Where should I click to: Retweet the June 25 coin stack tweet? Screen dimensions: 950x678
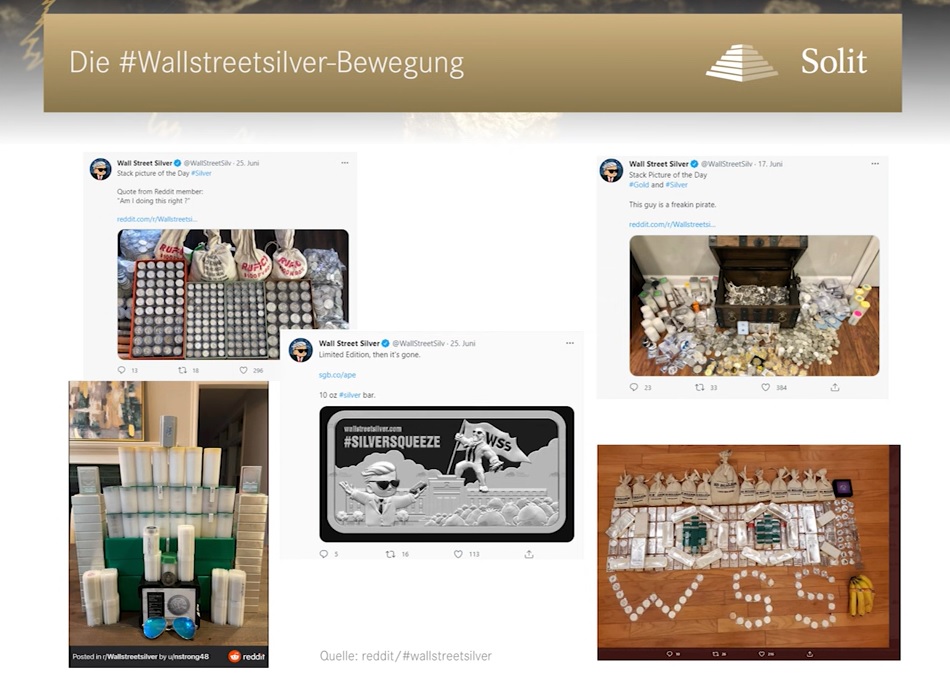point(182,370)
